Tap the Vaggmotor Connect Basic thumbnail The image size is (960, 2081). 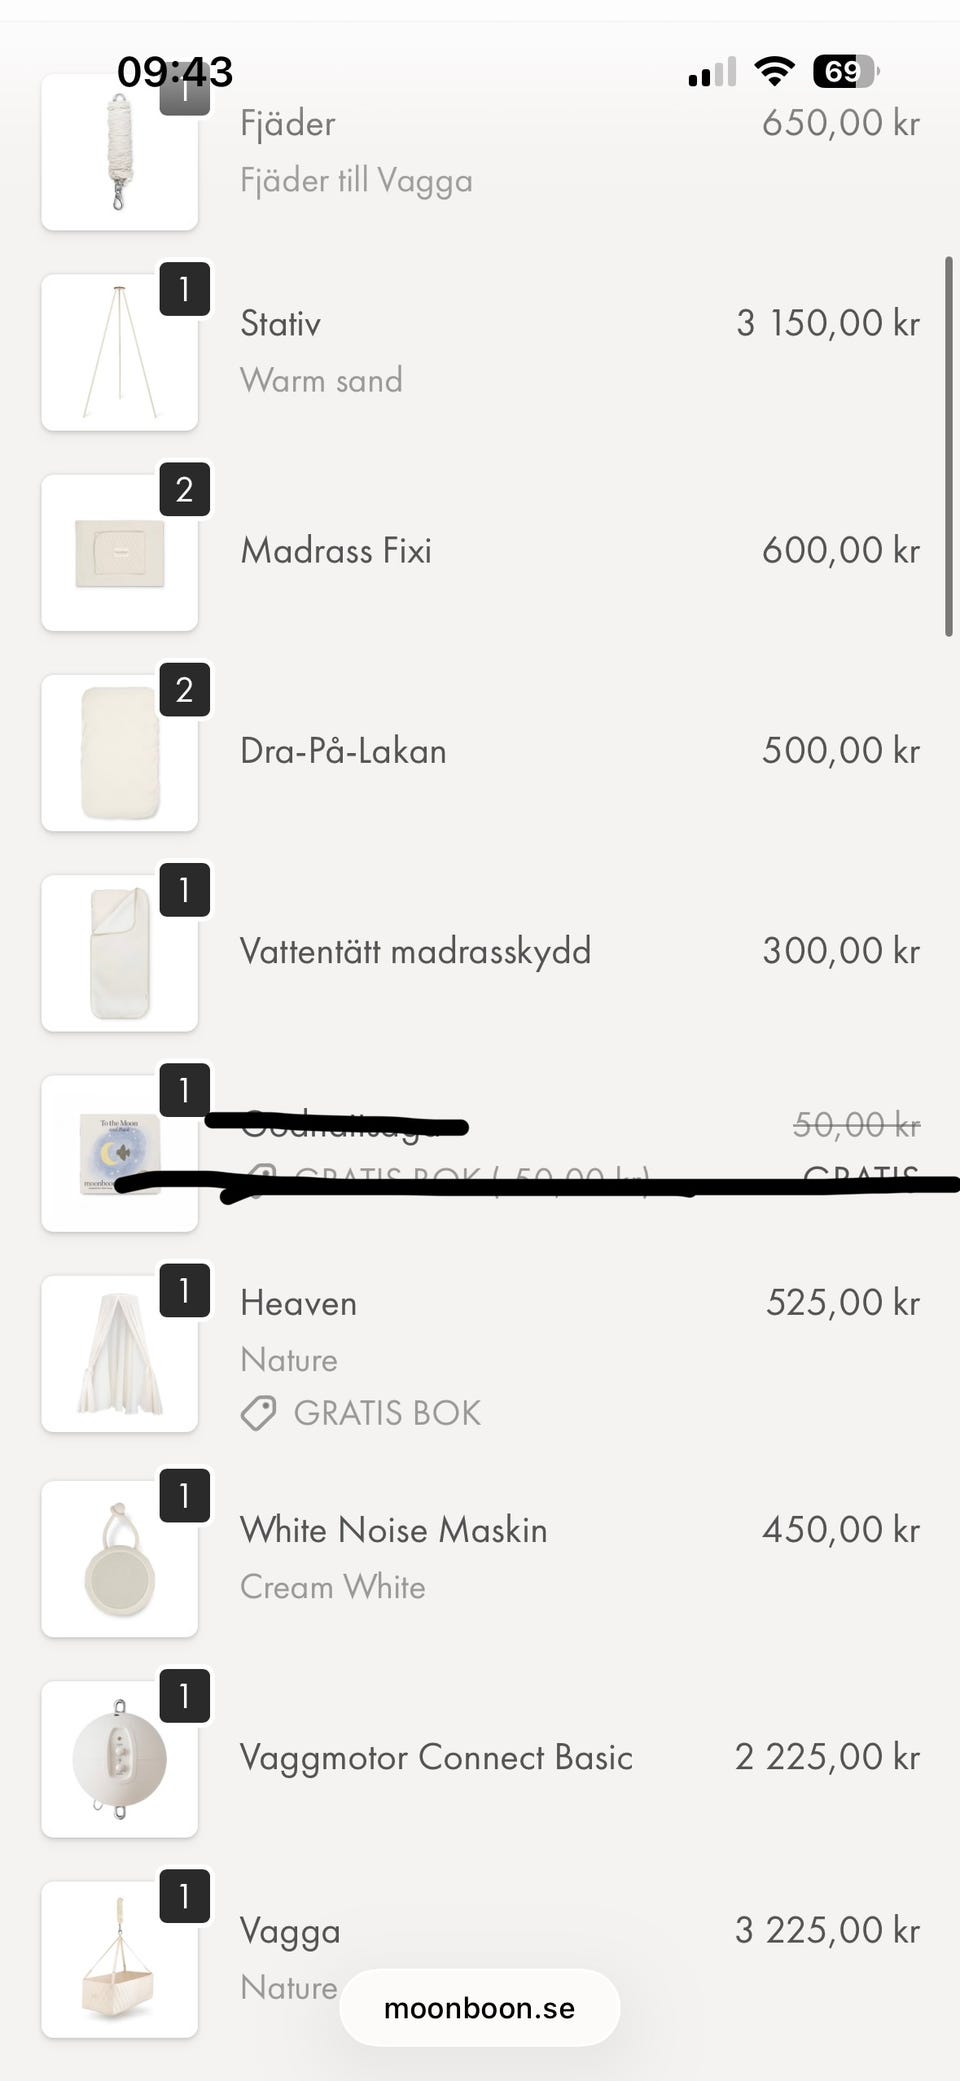[119, 1758]
